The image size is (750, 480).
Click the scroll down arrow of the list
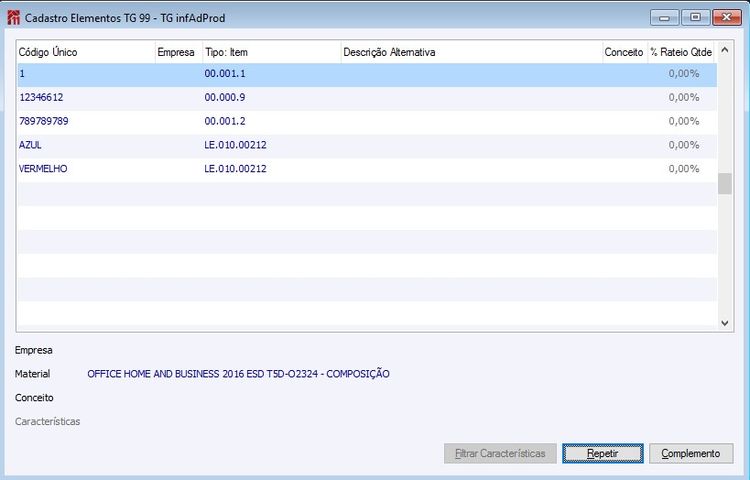pyautogui.click(x=725, y=323)
